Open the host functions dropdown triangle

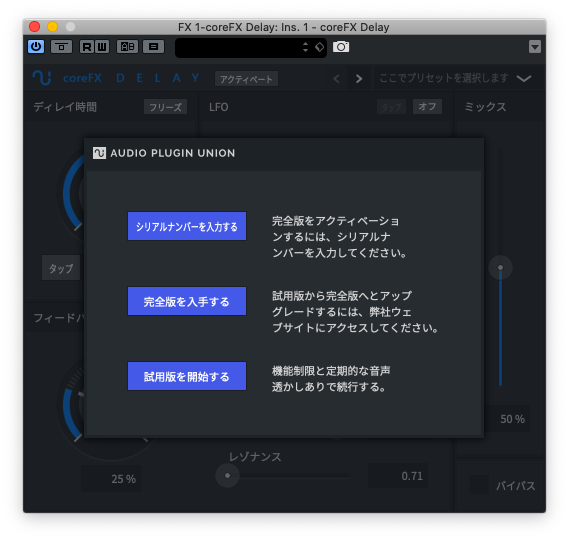tap(535, 47)
